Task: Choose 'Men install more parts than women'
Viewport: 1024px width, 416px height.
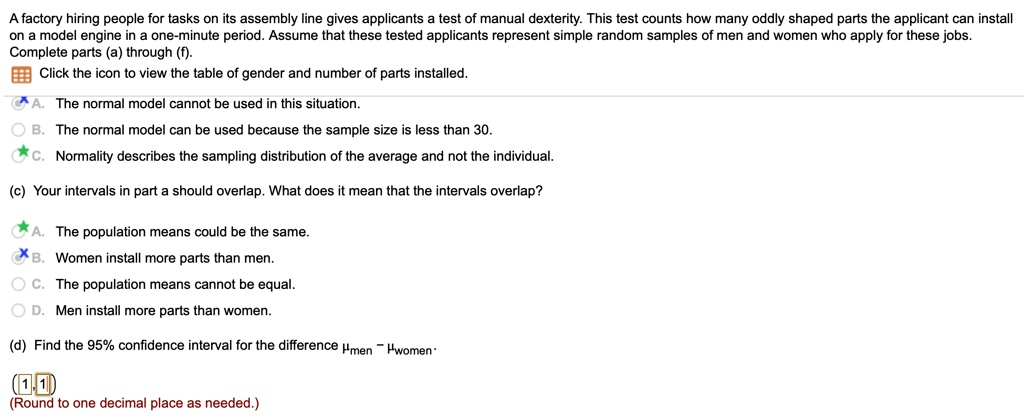Action: tap(19, 310)
